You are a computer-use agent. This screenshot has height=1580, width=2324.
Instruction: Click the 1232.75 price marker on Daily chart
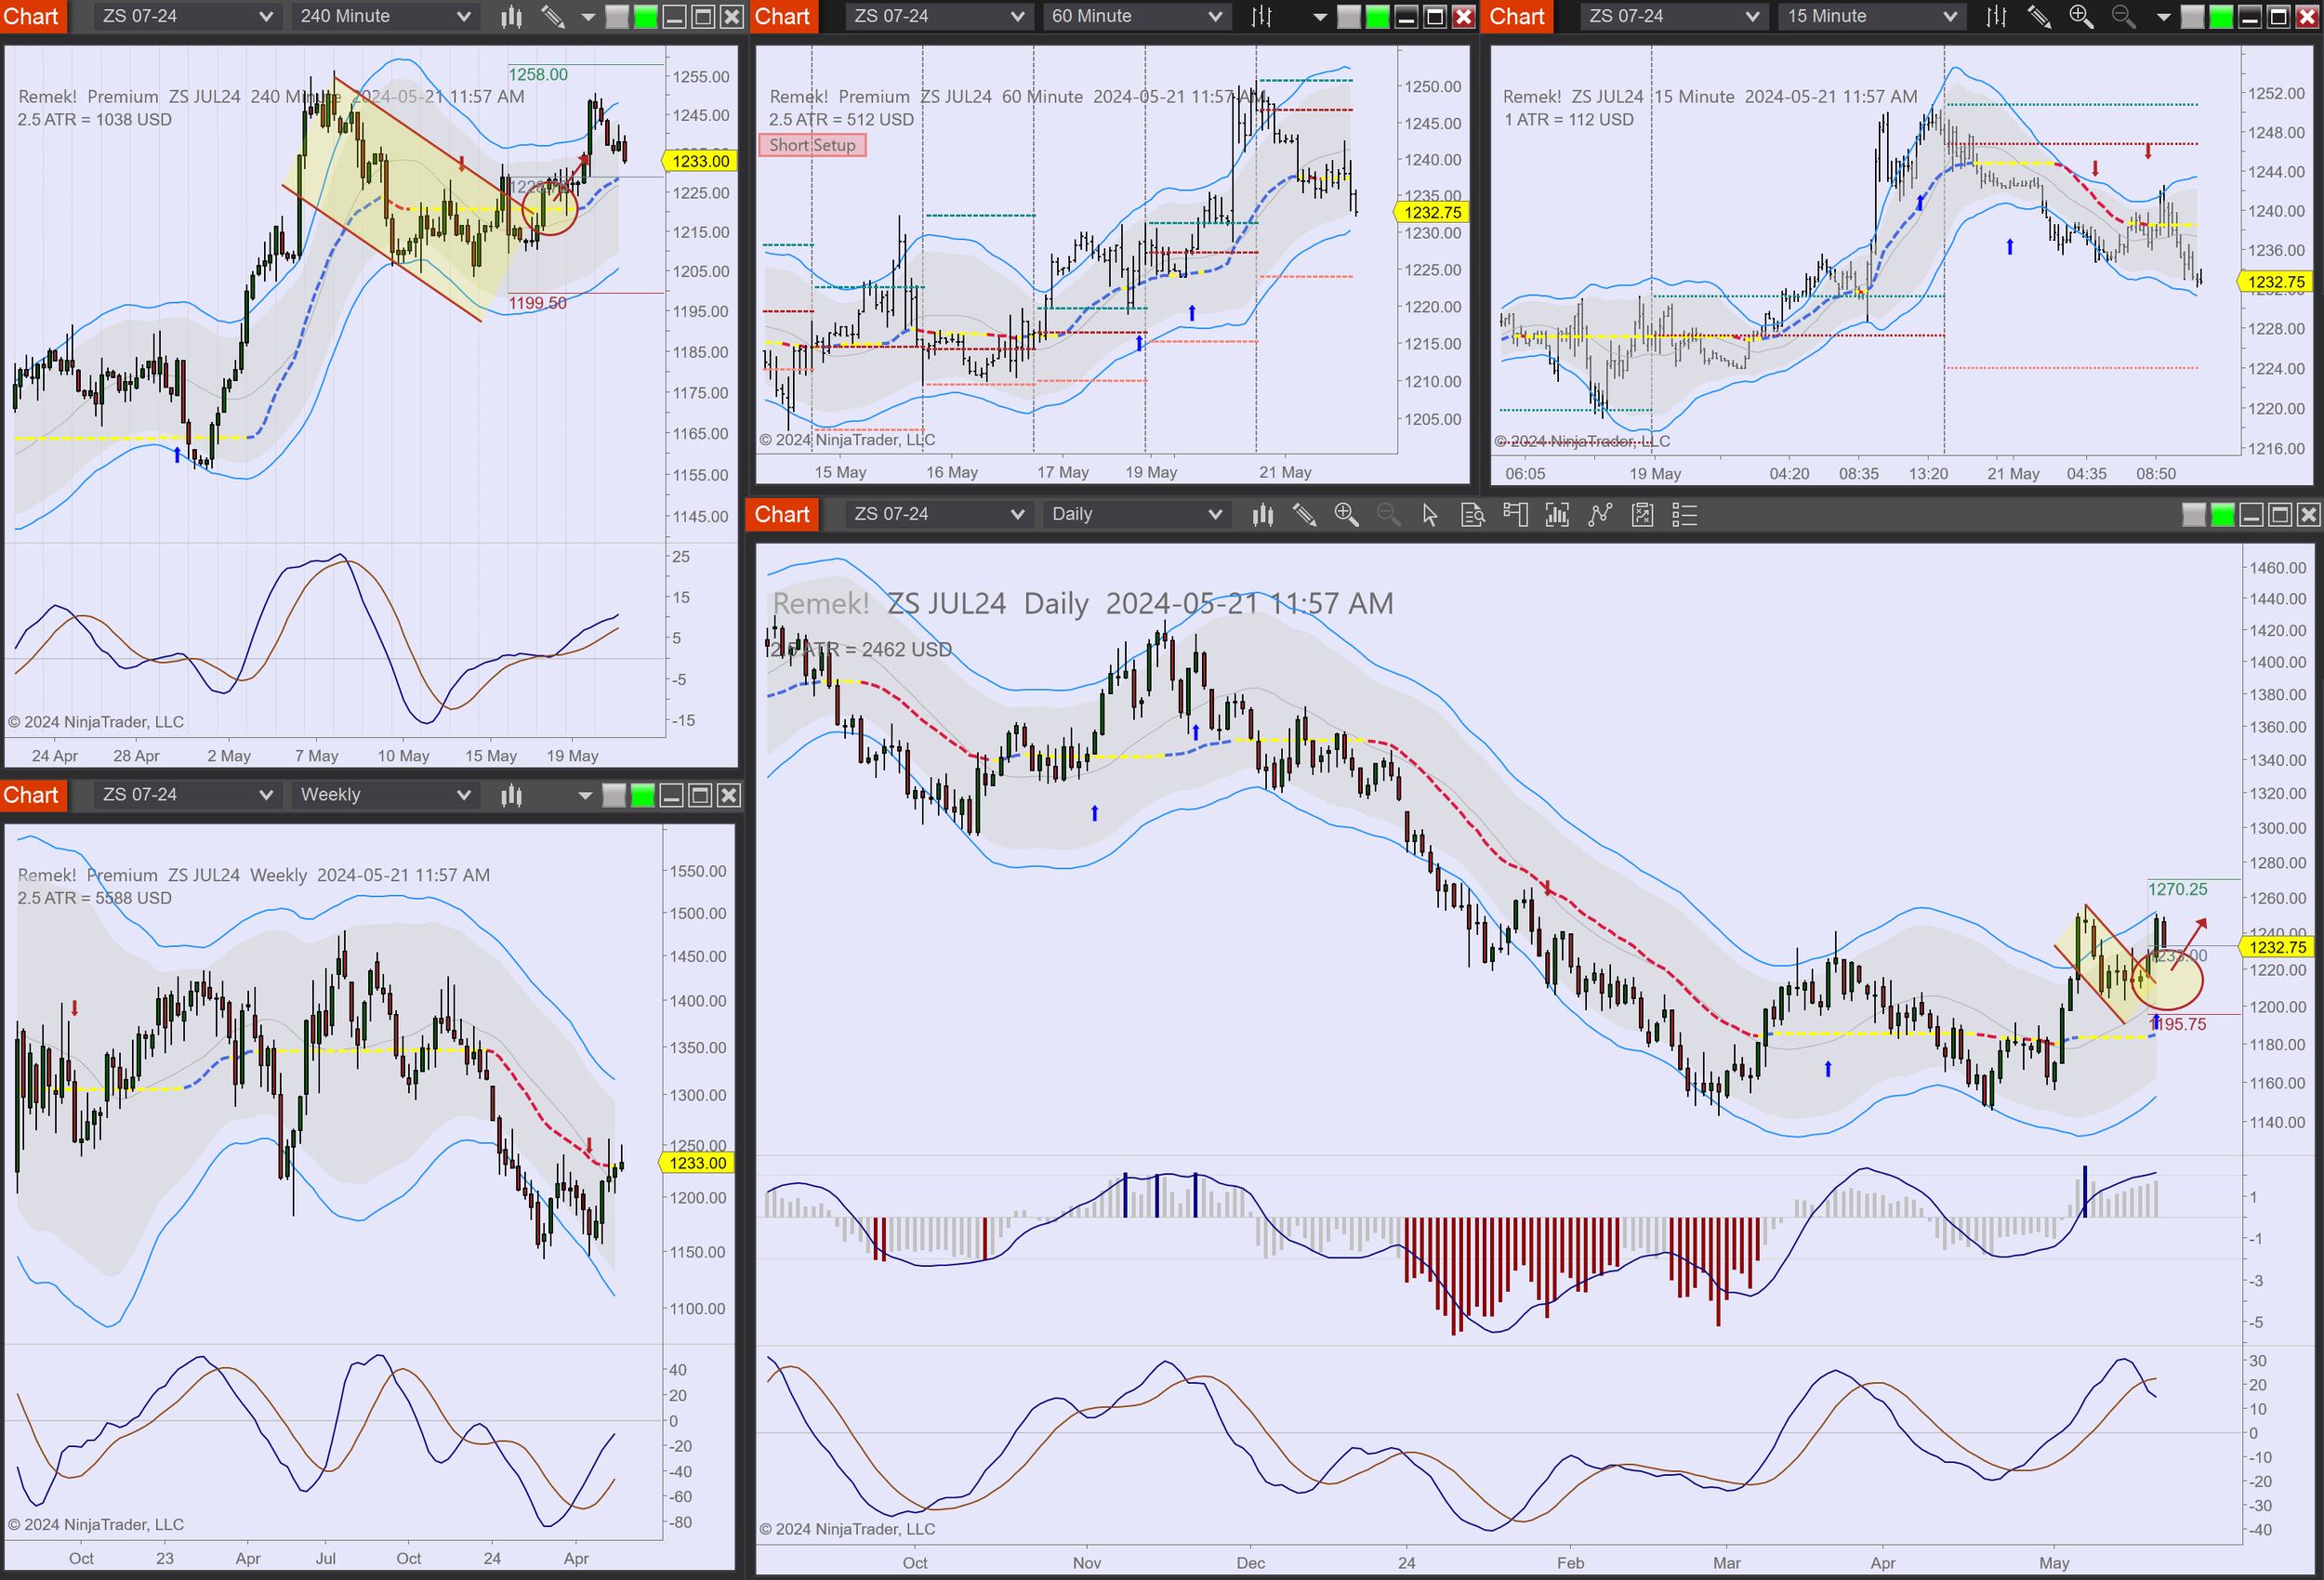click(2277, 947)
